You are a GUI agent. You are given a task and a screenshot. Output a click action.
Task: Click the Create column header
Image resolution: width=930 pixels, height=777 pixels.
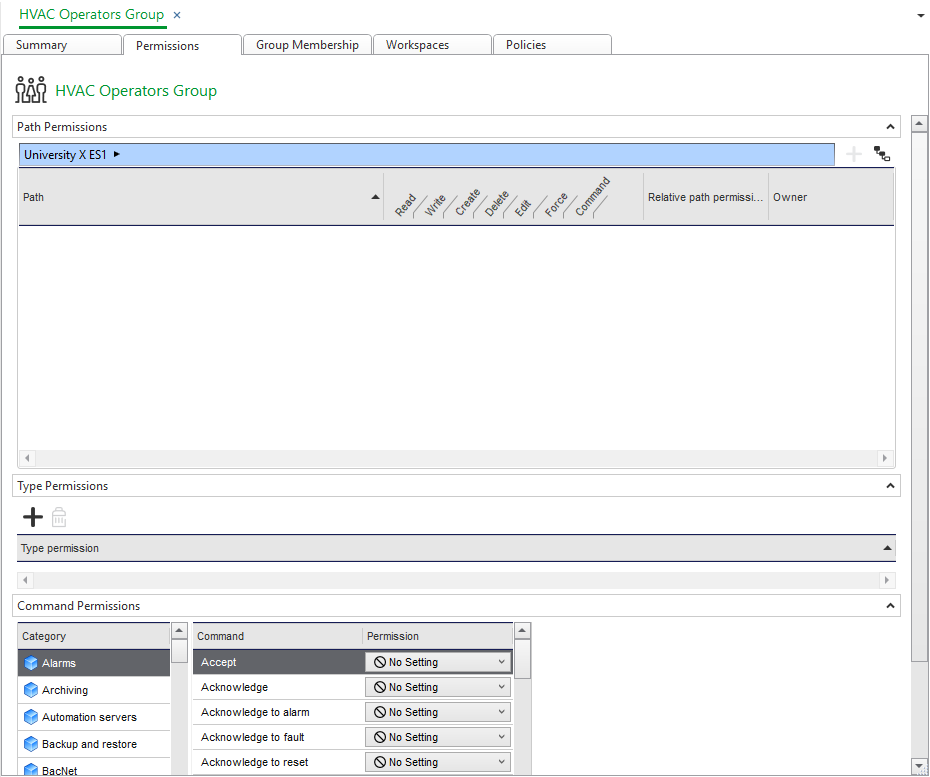(x=467, y=202)
